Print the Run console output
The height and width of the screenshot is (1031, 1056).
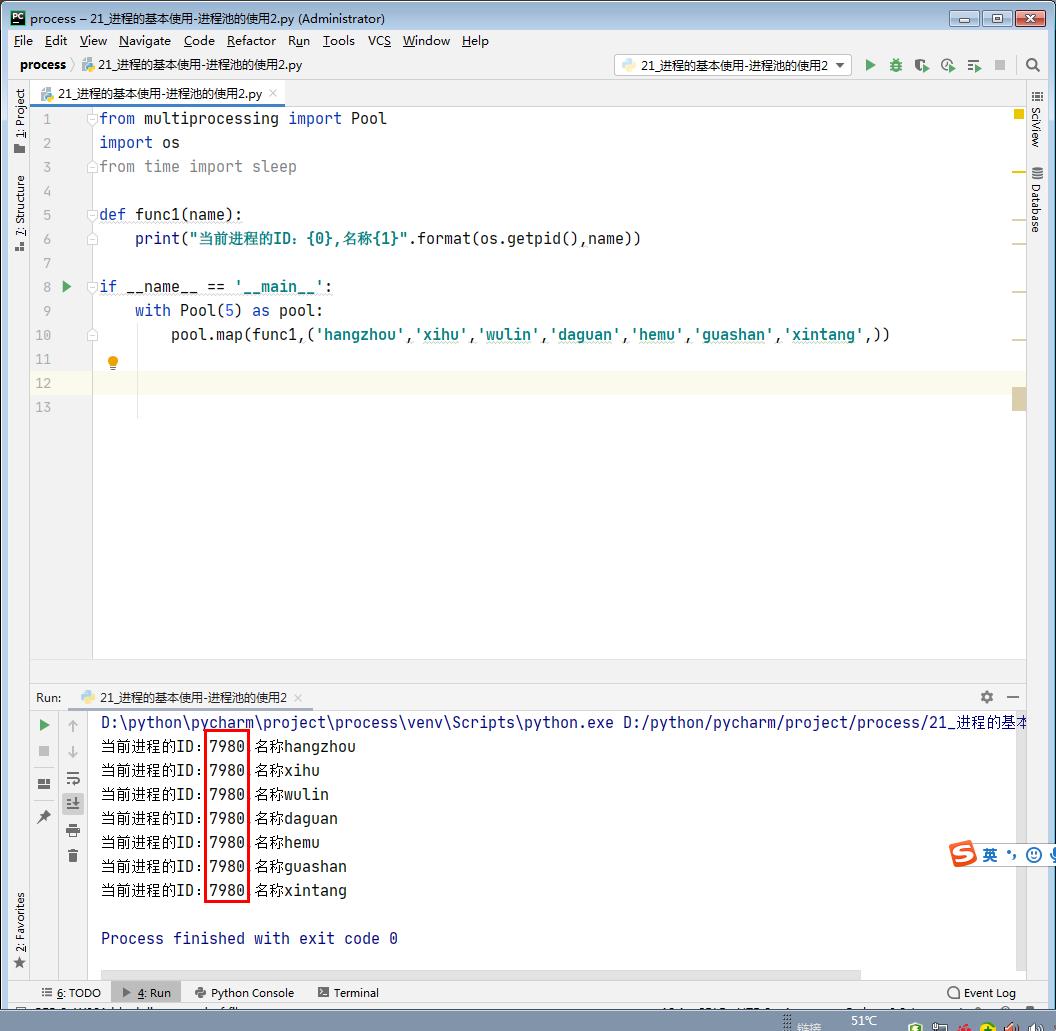(73, 830)
